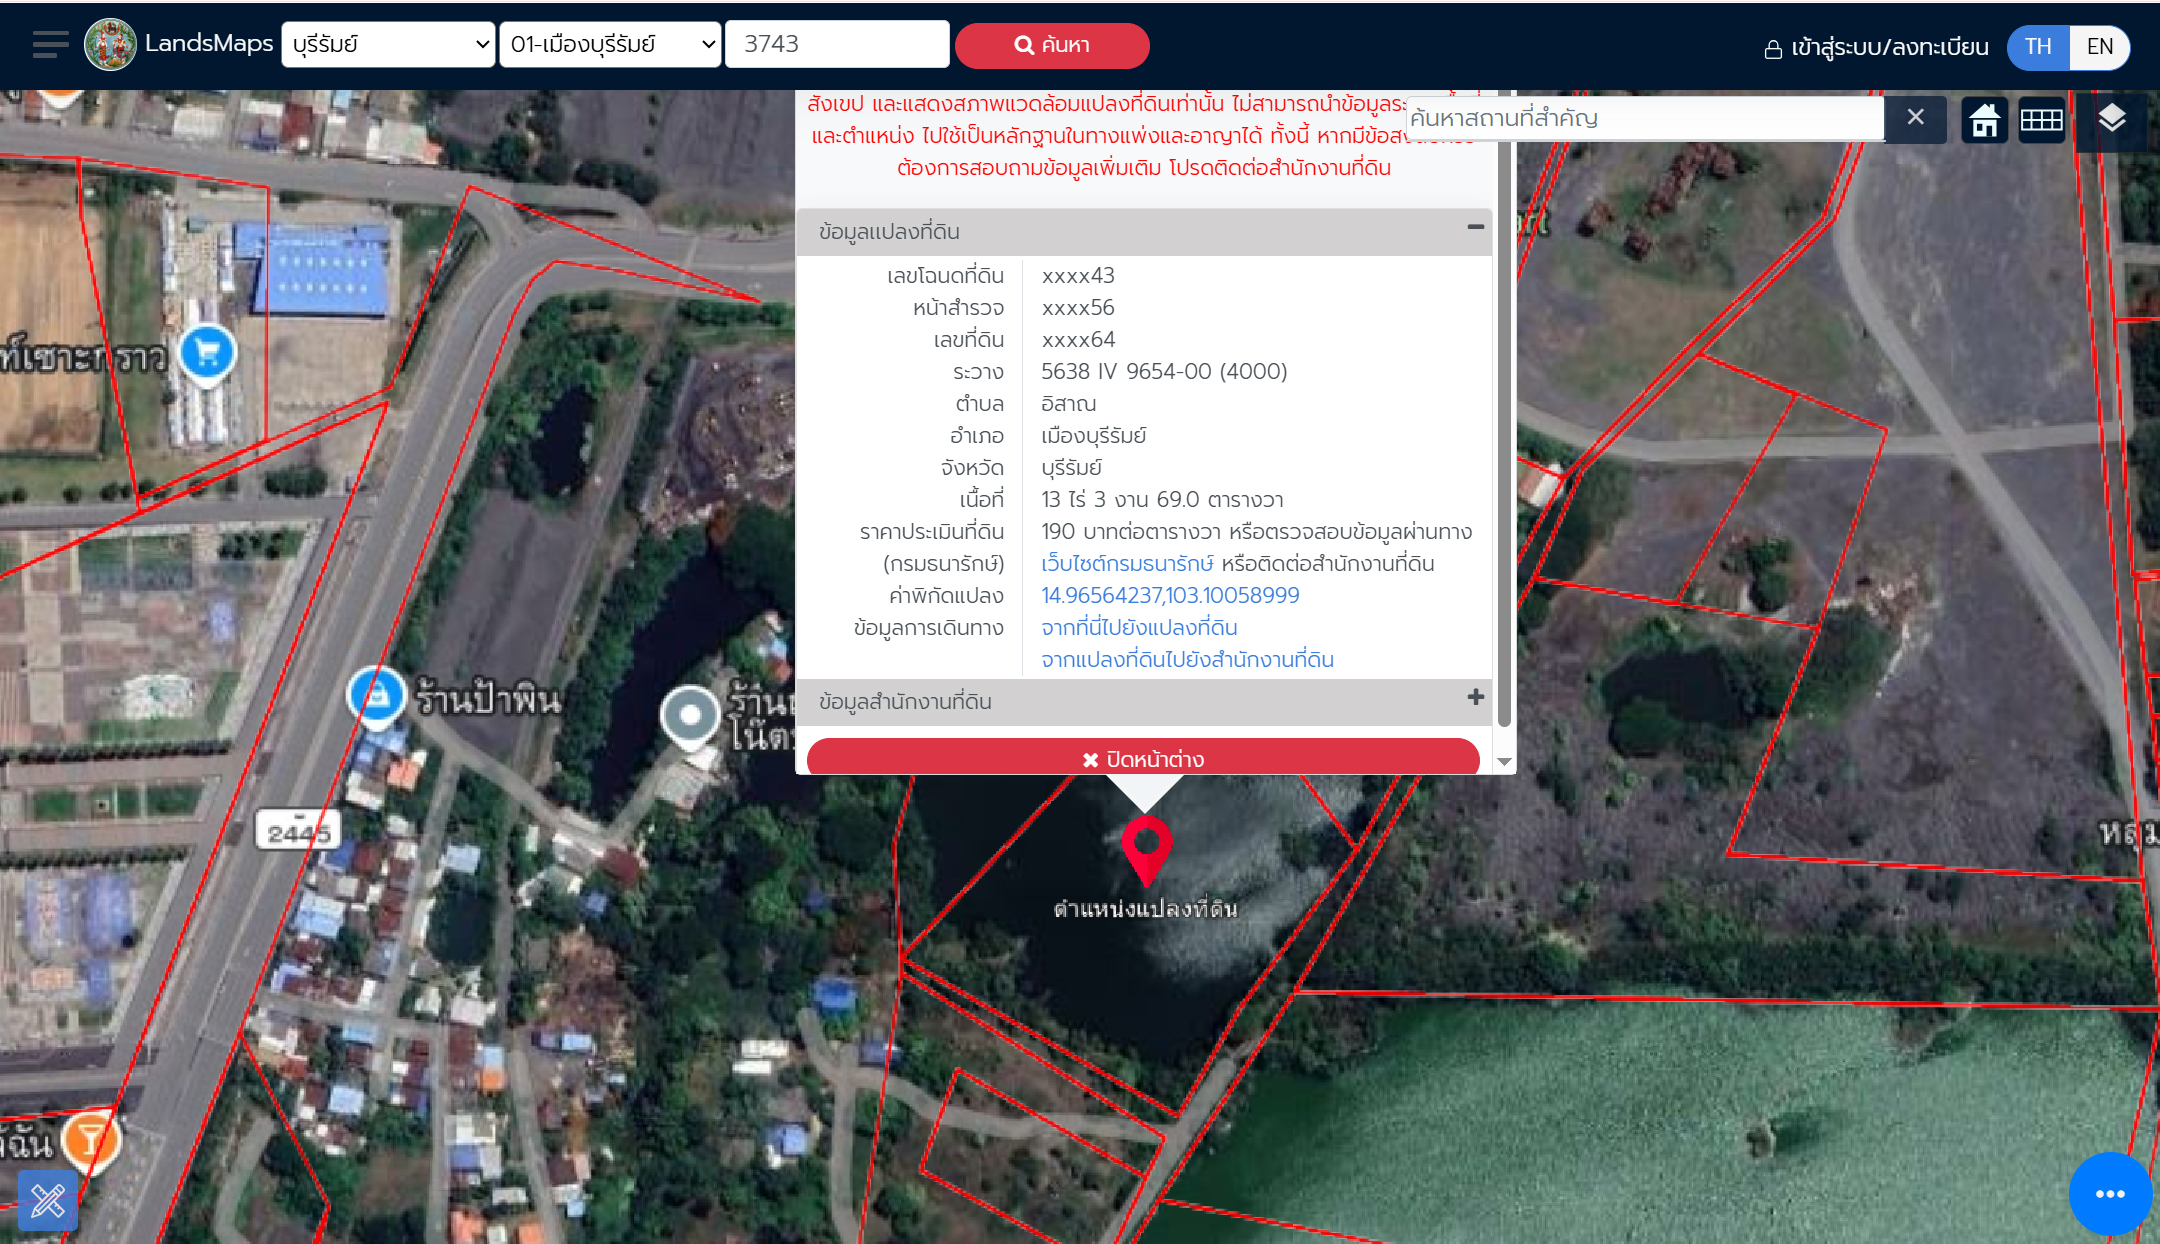Switch language to EN

pyautogui.click(x=2099, y=47)
